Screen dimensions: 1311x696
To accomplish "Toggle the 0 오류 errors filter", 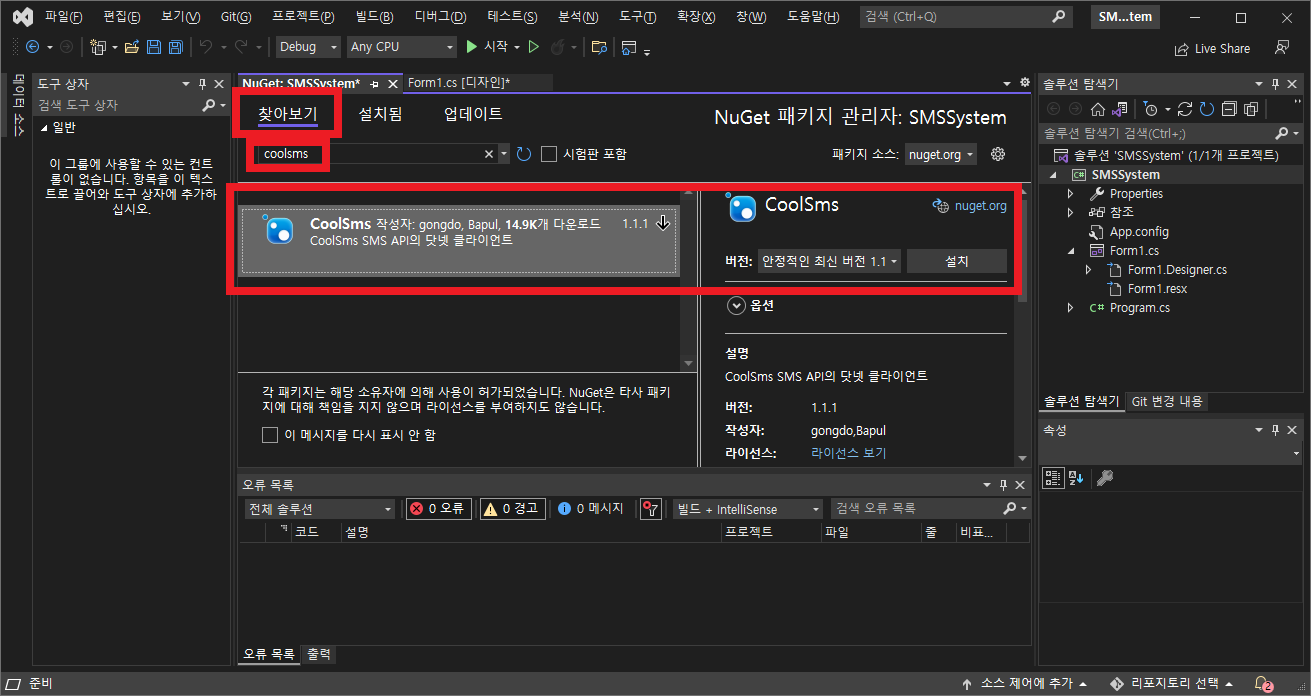I will click(437, 509).
